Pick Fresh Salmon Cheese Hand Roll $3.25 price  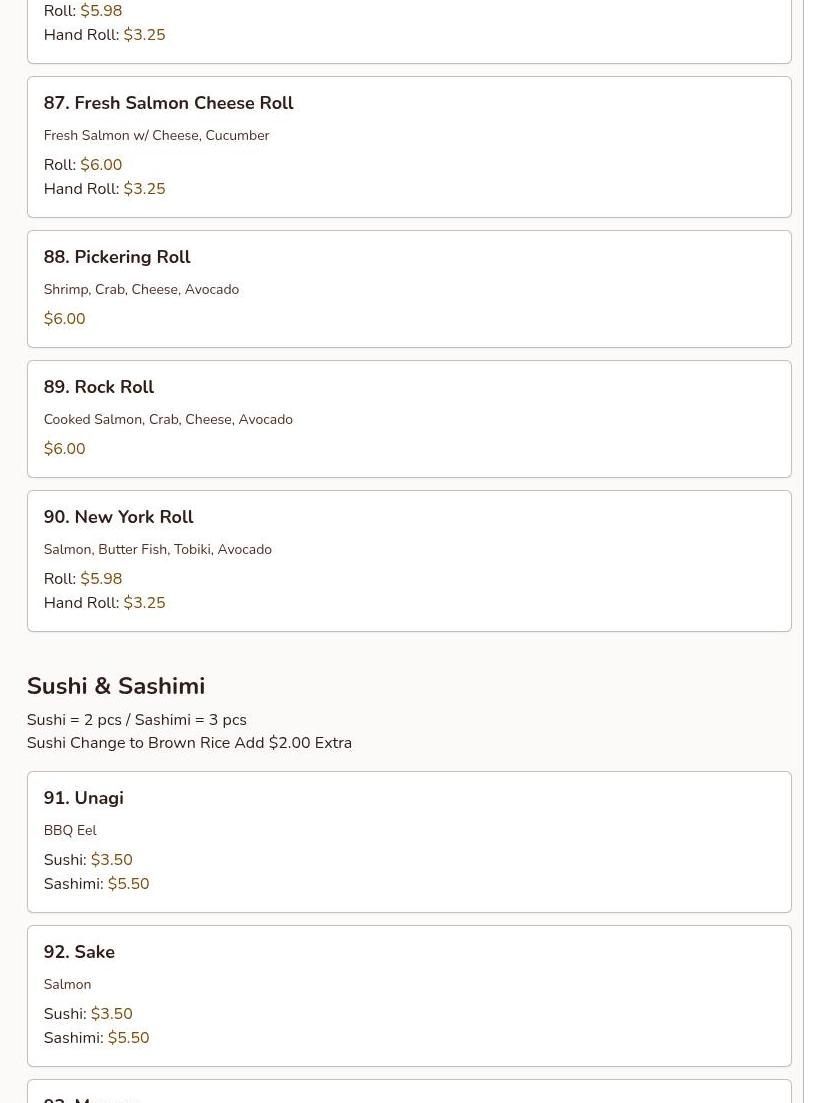pyautogui.click(x=144, y=190)
